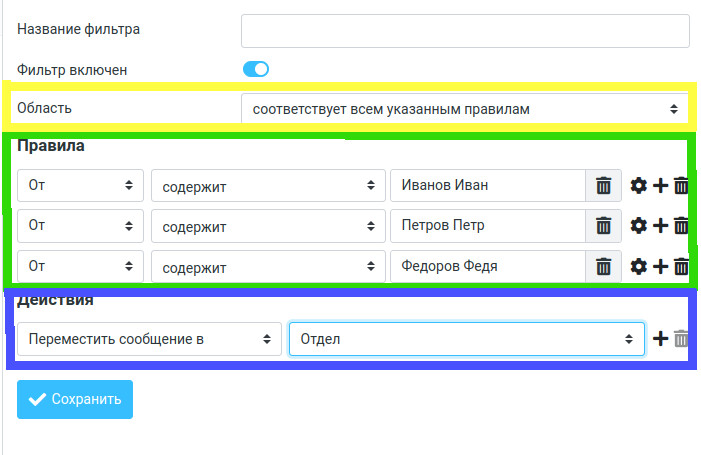The image size is (701, 455).
Task: Expand the Отдел folder dropdown
Action: [x=466, y=339]
